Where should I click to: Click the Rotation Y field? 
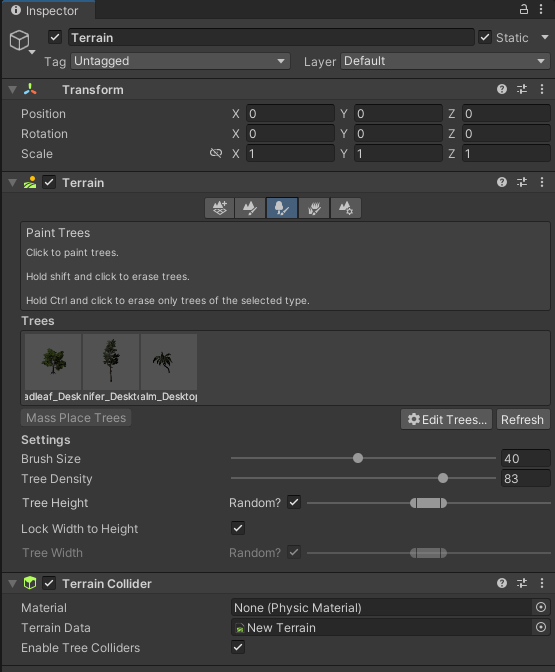pyautogui.click(x=398, y=134)
